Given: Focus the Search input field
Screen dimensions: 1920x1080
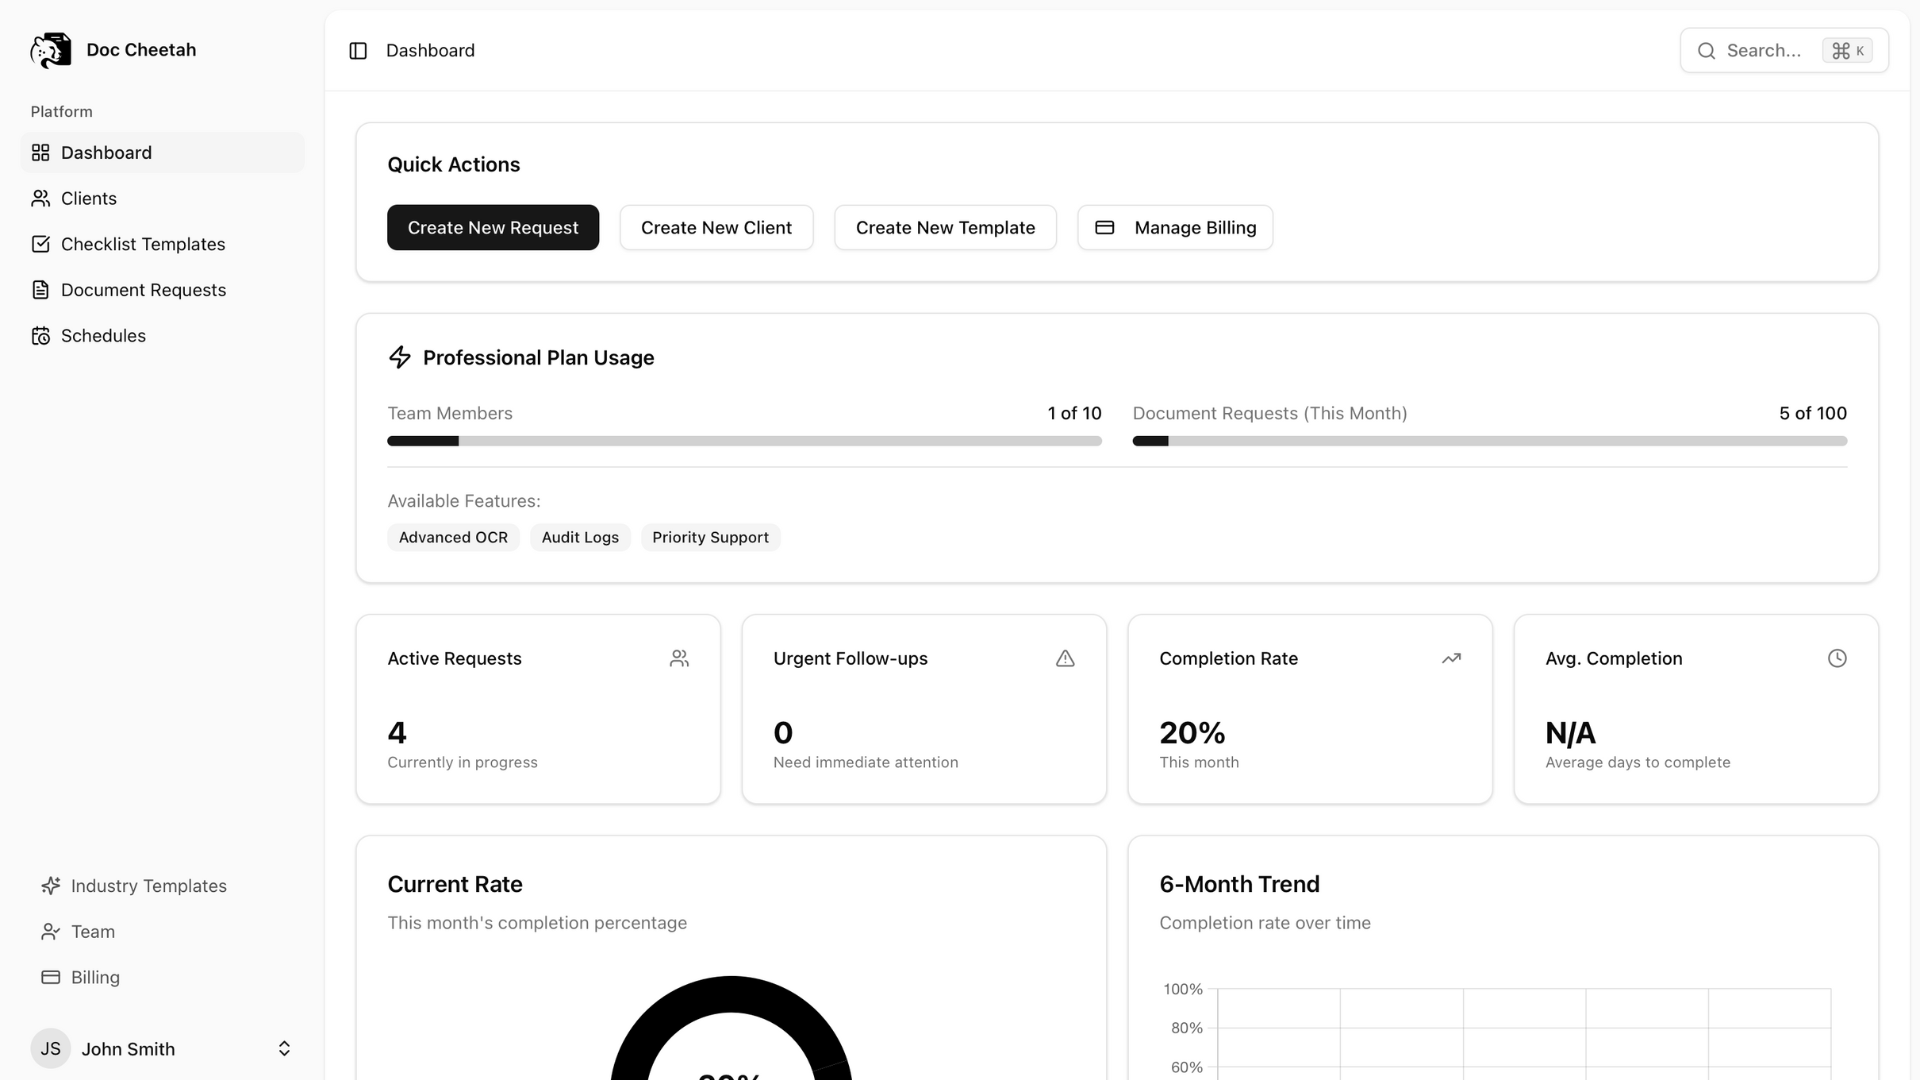Looking at the screenshot, I should click(x=1784, y=51).
